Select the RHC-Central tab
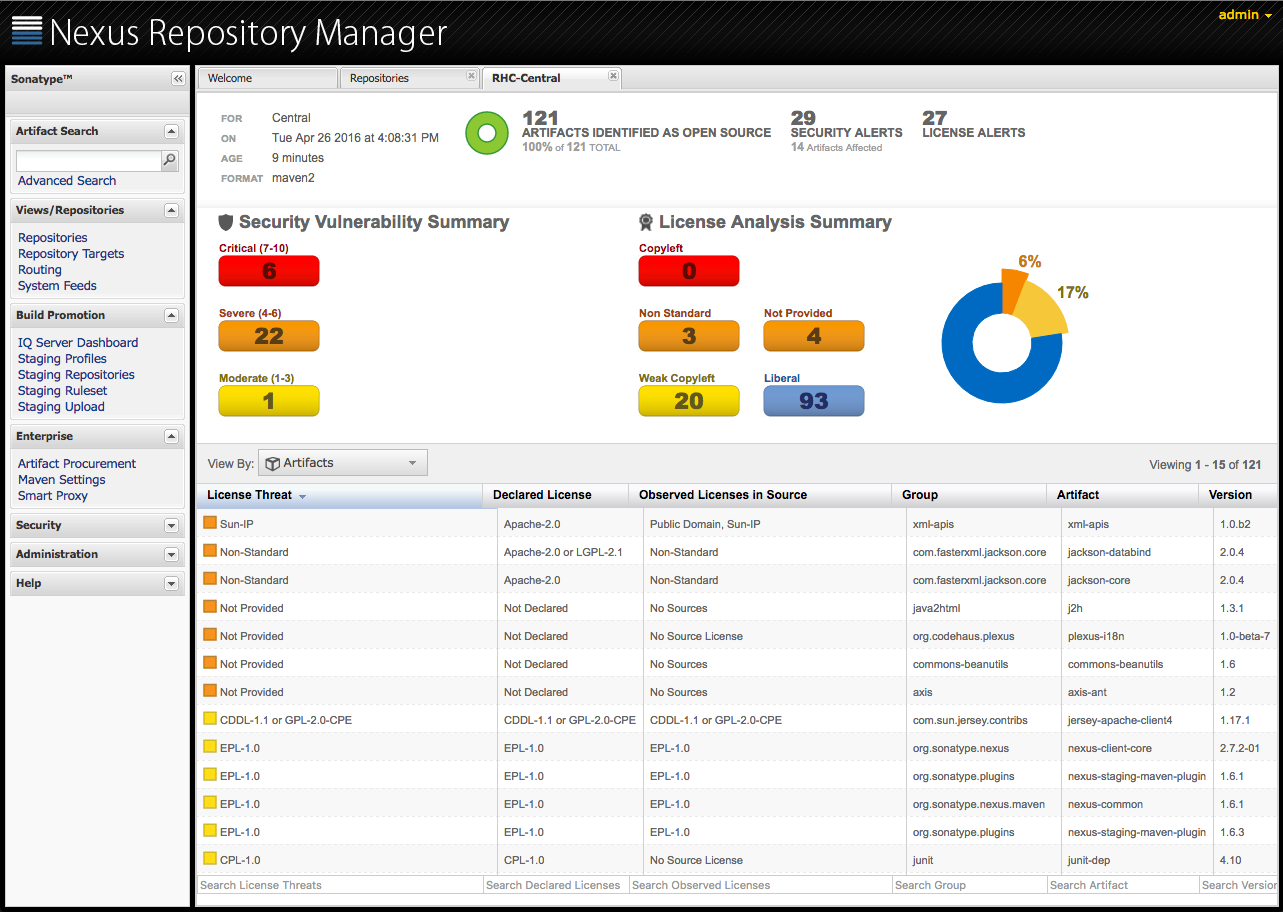 [551, 78]
